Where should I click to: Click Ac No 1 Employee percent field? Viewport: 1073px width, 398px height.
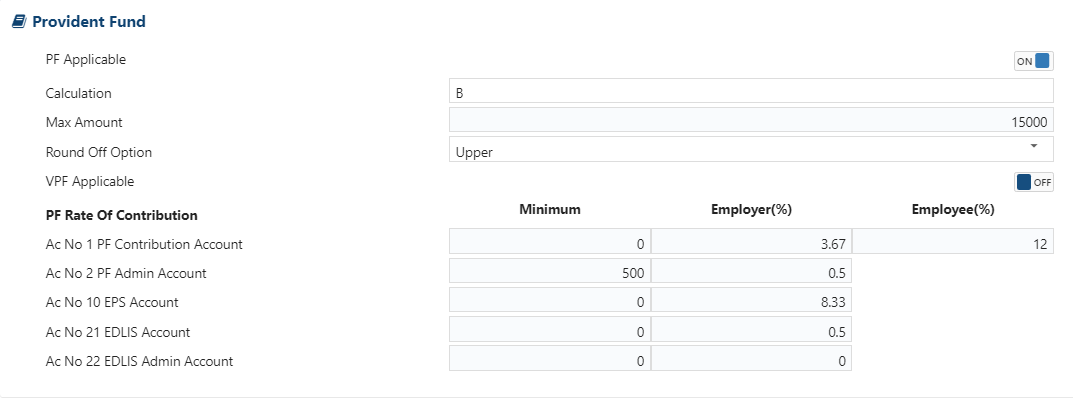coord(953,241)
